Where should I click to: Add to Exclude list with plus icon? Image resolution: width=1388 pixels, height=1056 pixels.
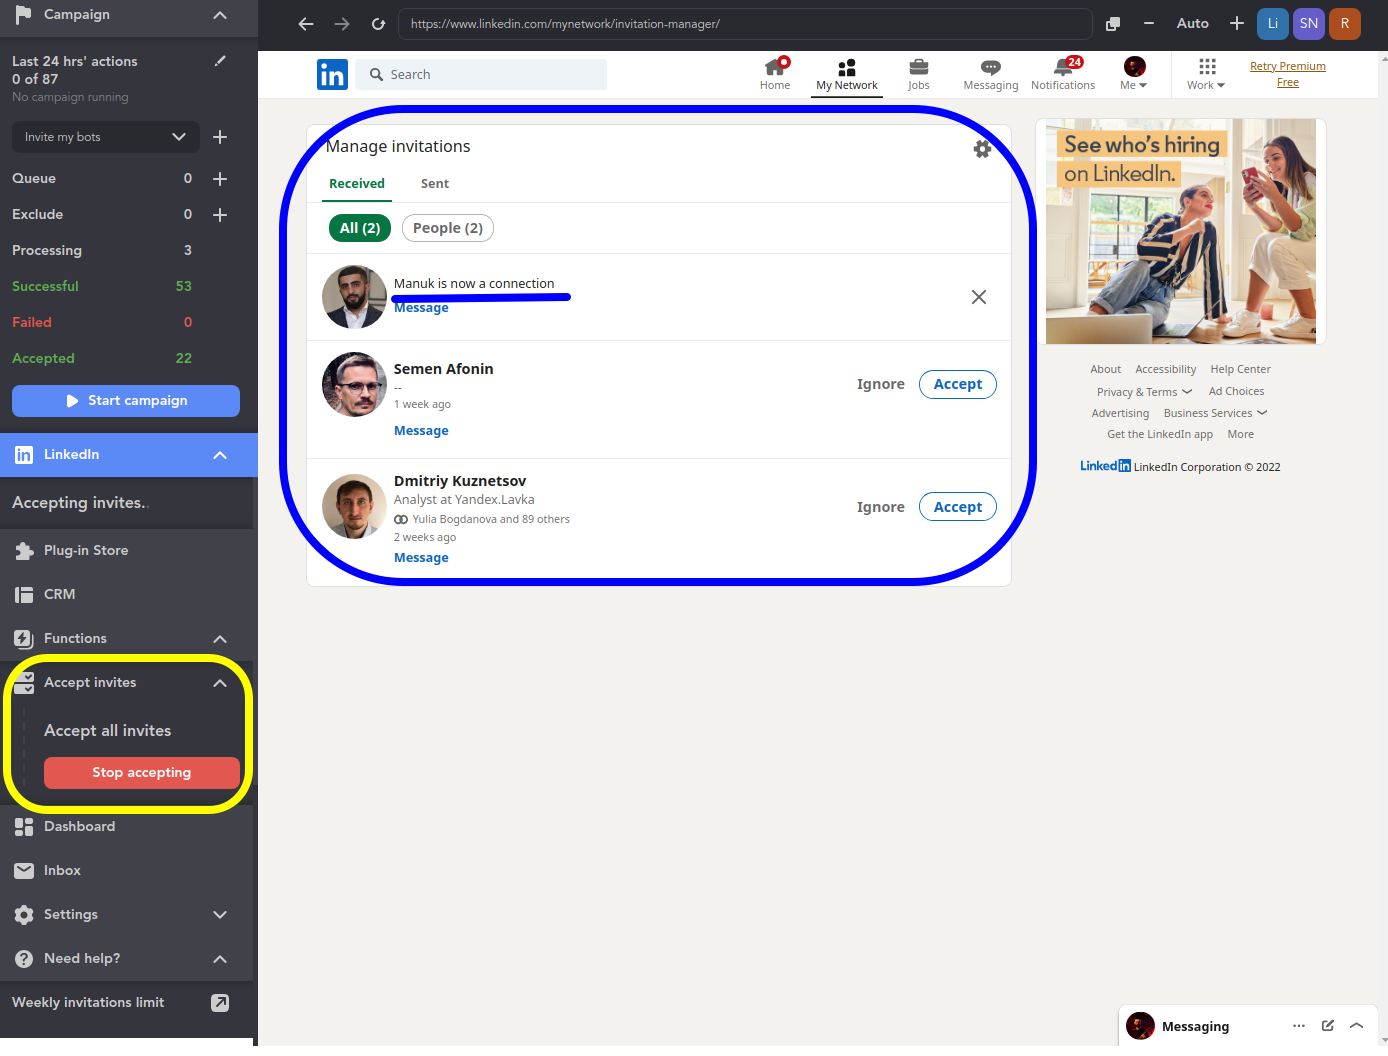point(220,215)
